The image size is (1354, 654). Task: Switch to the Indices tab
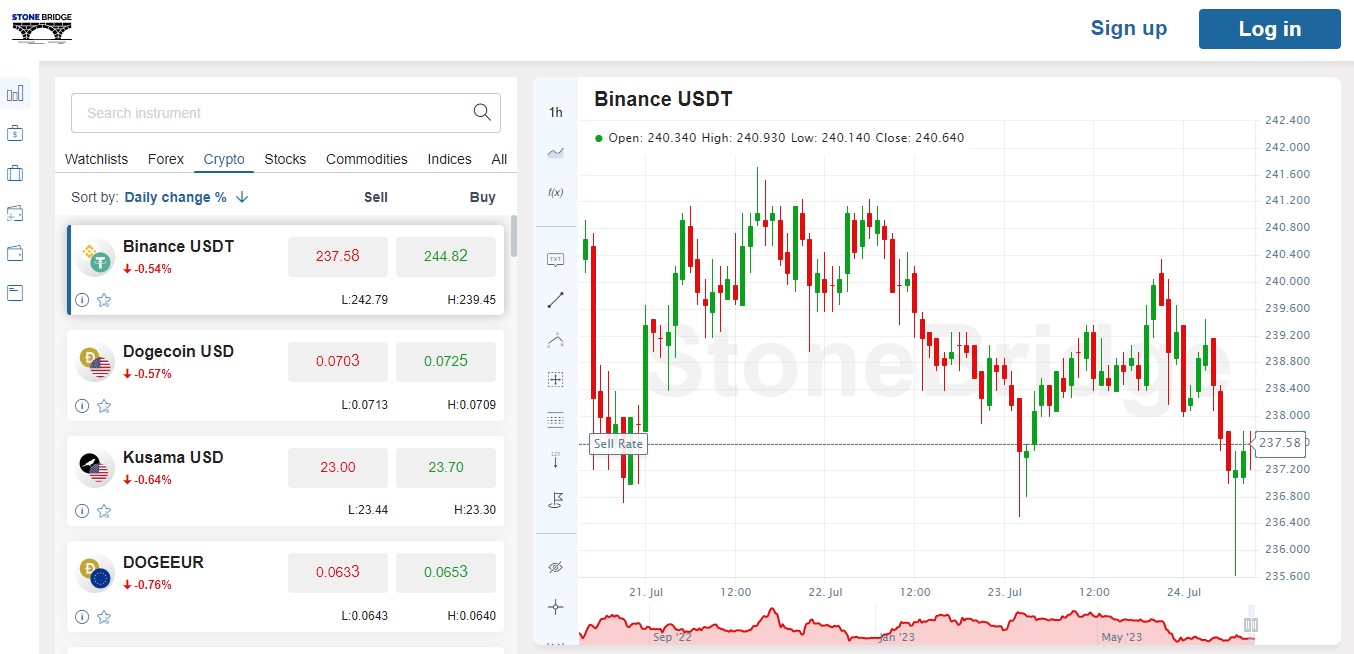tap(449, 159)
